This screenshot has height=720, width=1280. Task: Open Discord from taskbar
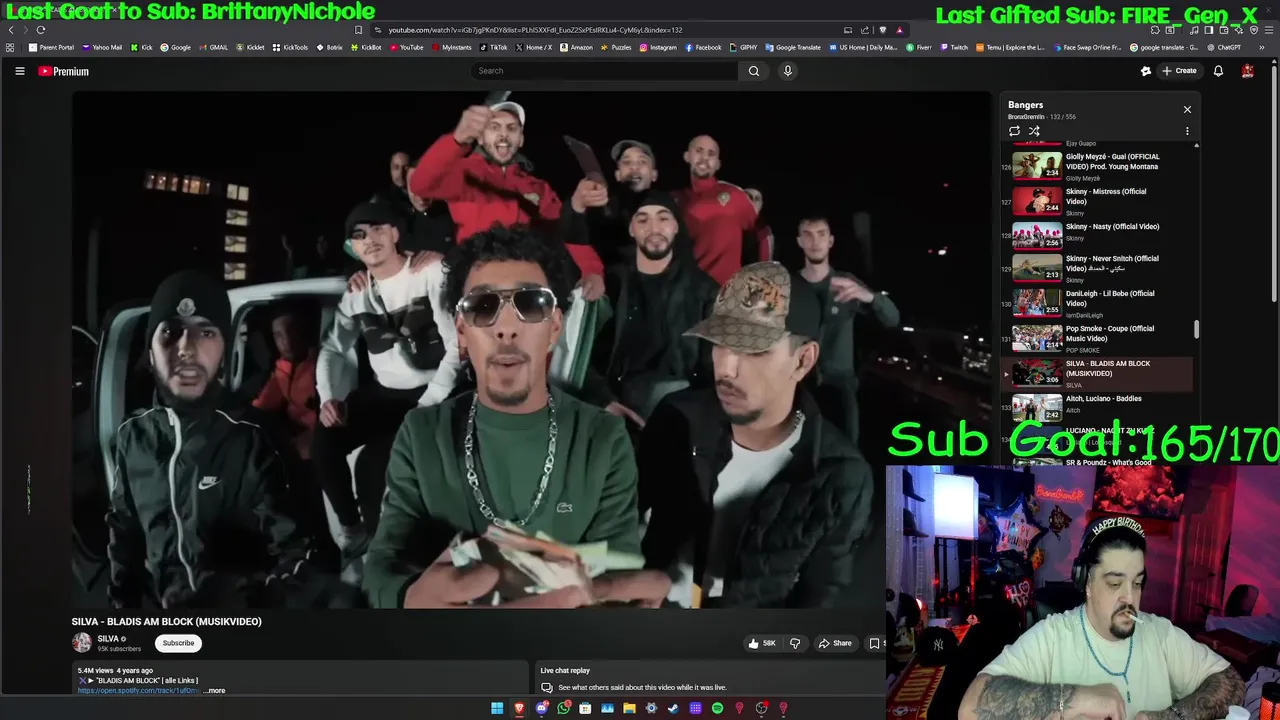pos(541,709)
